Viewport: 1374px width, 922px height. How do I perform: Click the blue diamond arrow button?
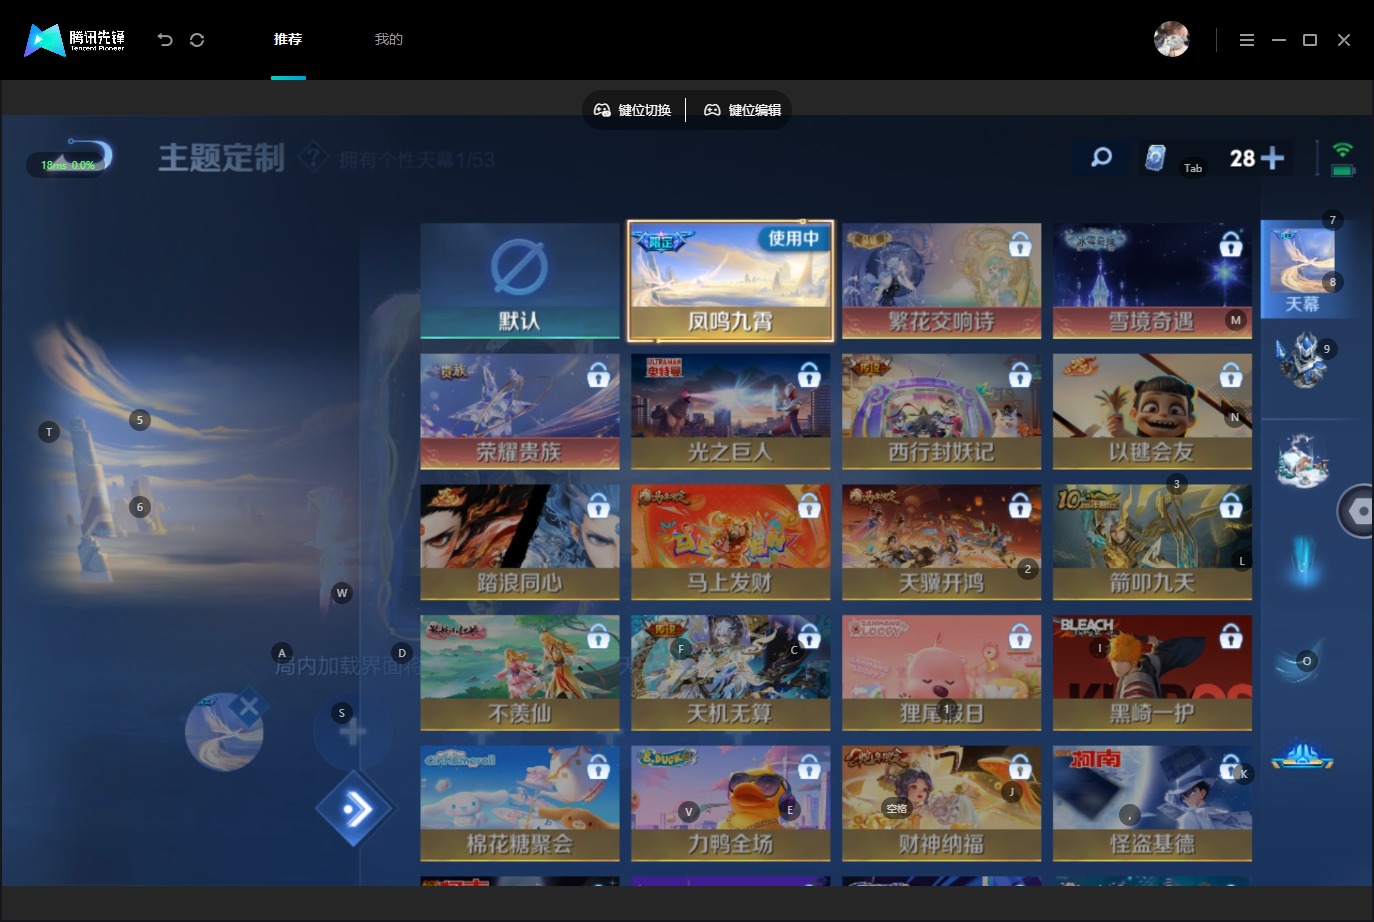point(356,809)
